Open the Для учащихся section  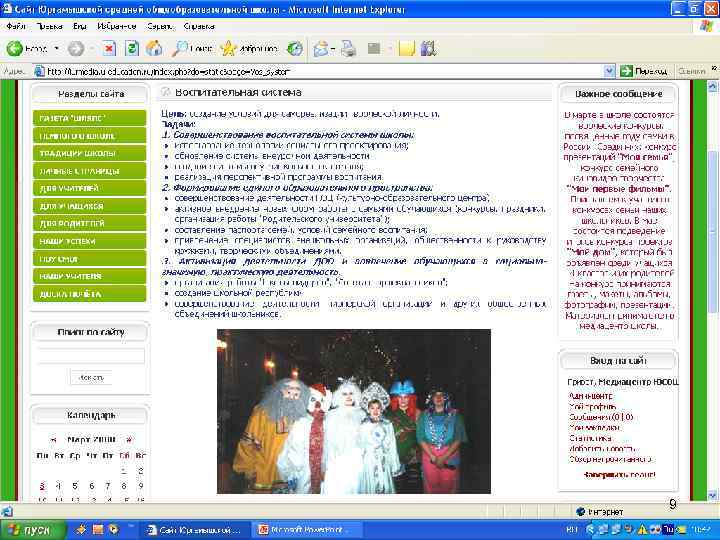pyautogui.click(x=90, y=206)
